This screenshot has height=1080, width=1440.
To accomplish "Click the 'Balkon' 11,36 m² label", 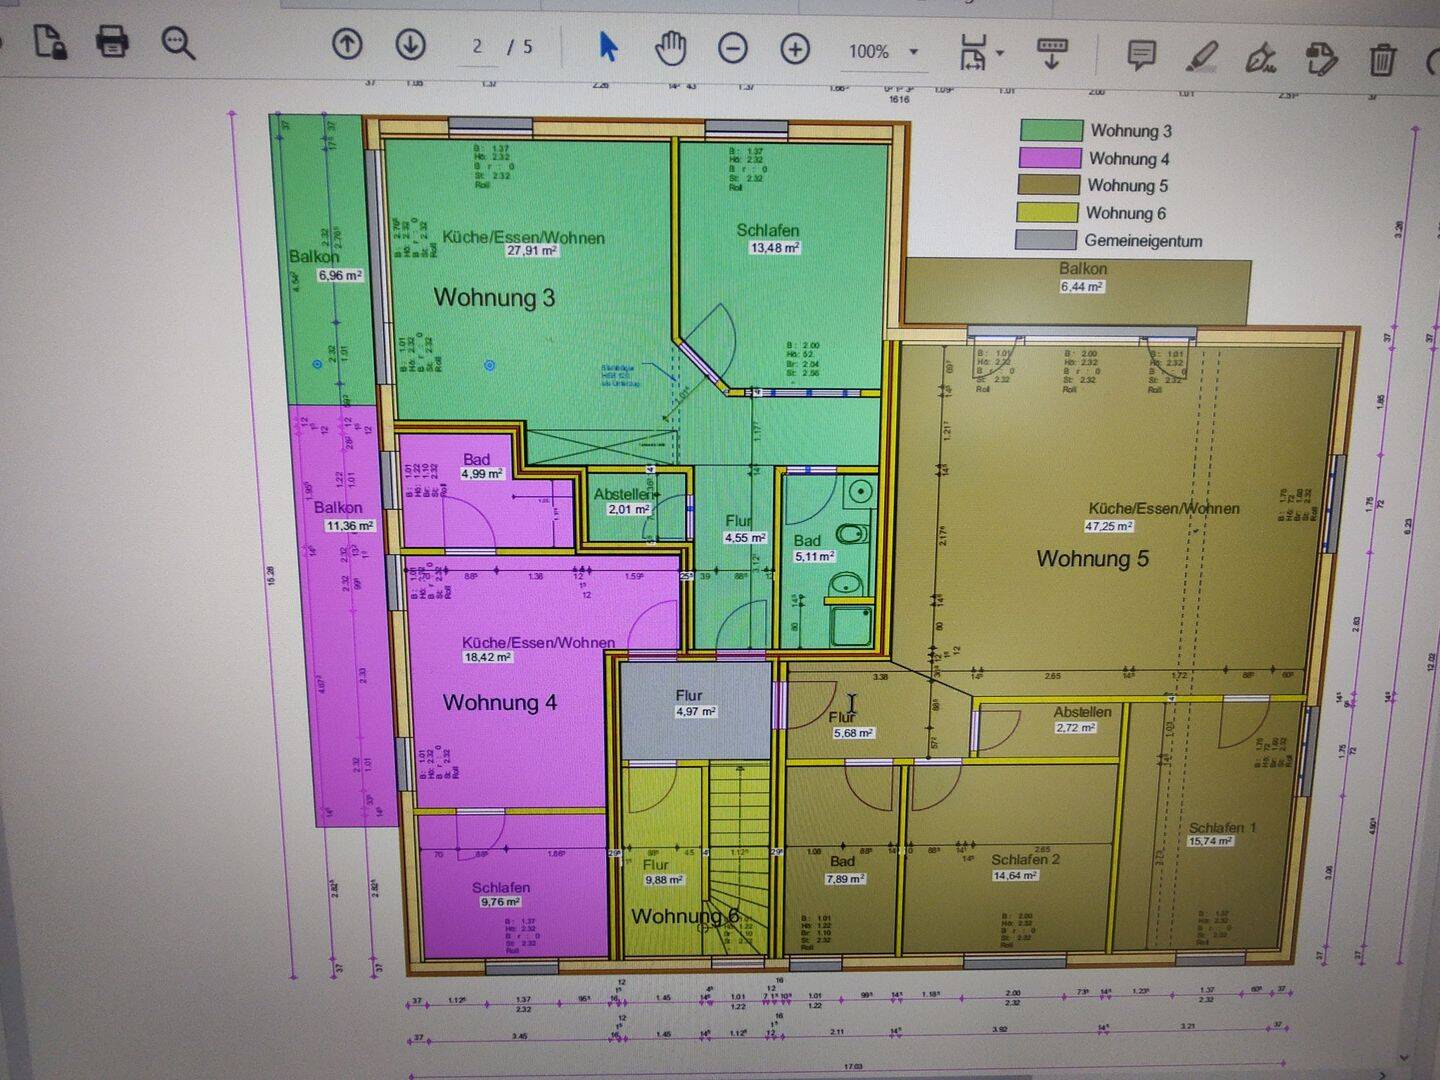I will 338,508.
